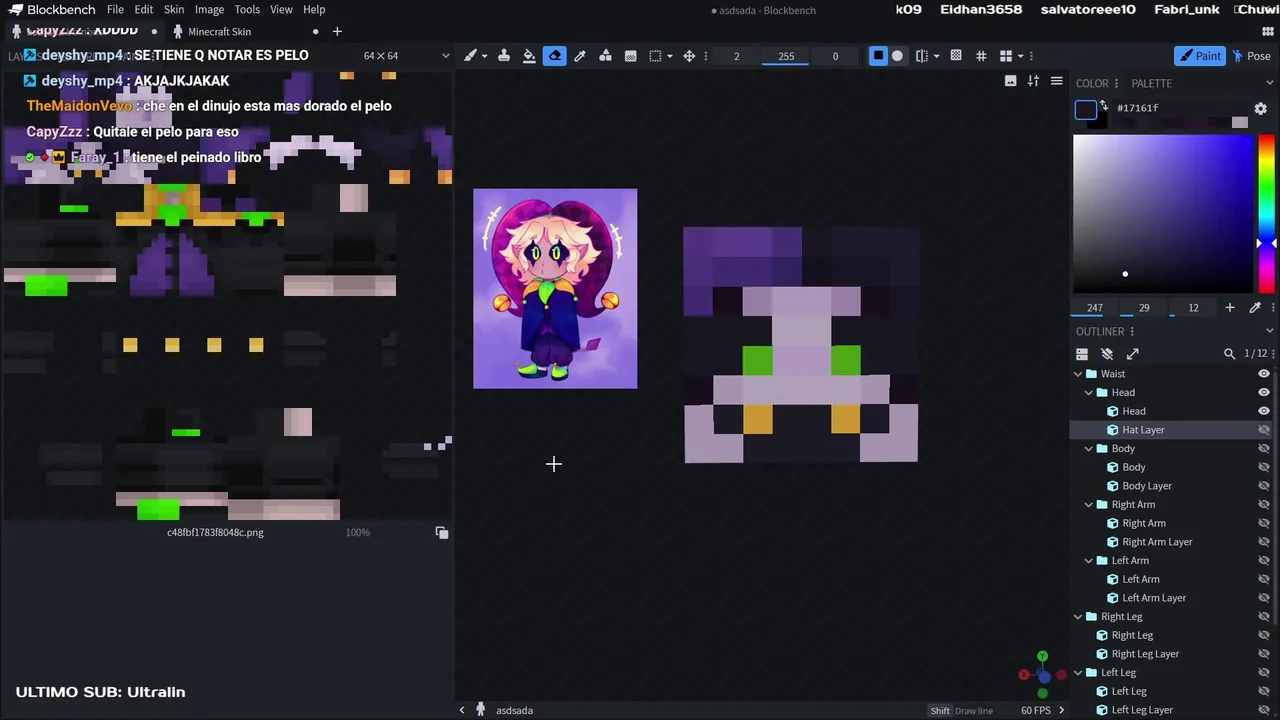The height and width of the screenshot is (720, 1280).
Task: Open the Skin menu
Action: coord(174,10)
